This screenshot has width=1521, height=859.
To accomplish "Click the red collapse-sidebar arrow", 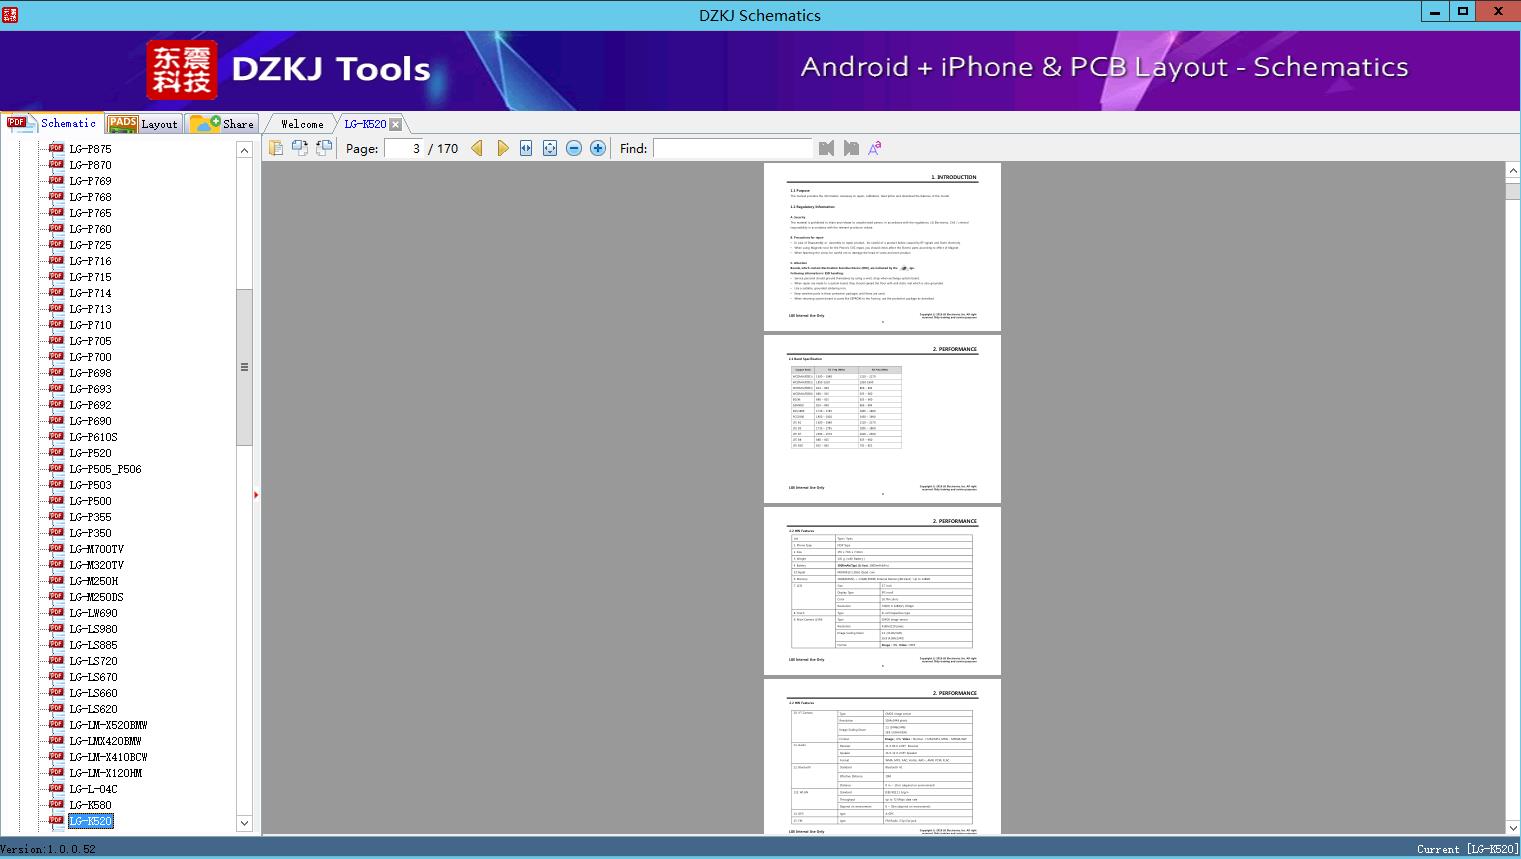I will tap(256, 495).
